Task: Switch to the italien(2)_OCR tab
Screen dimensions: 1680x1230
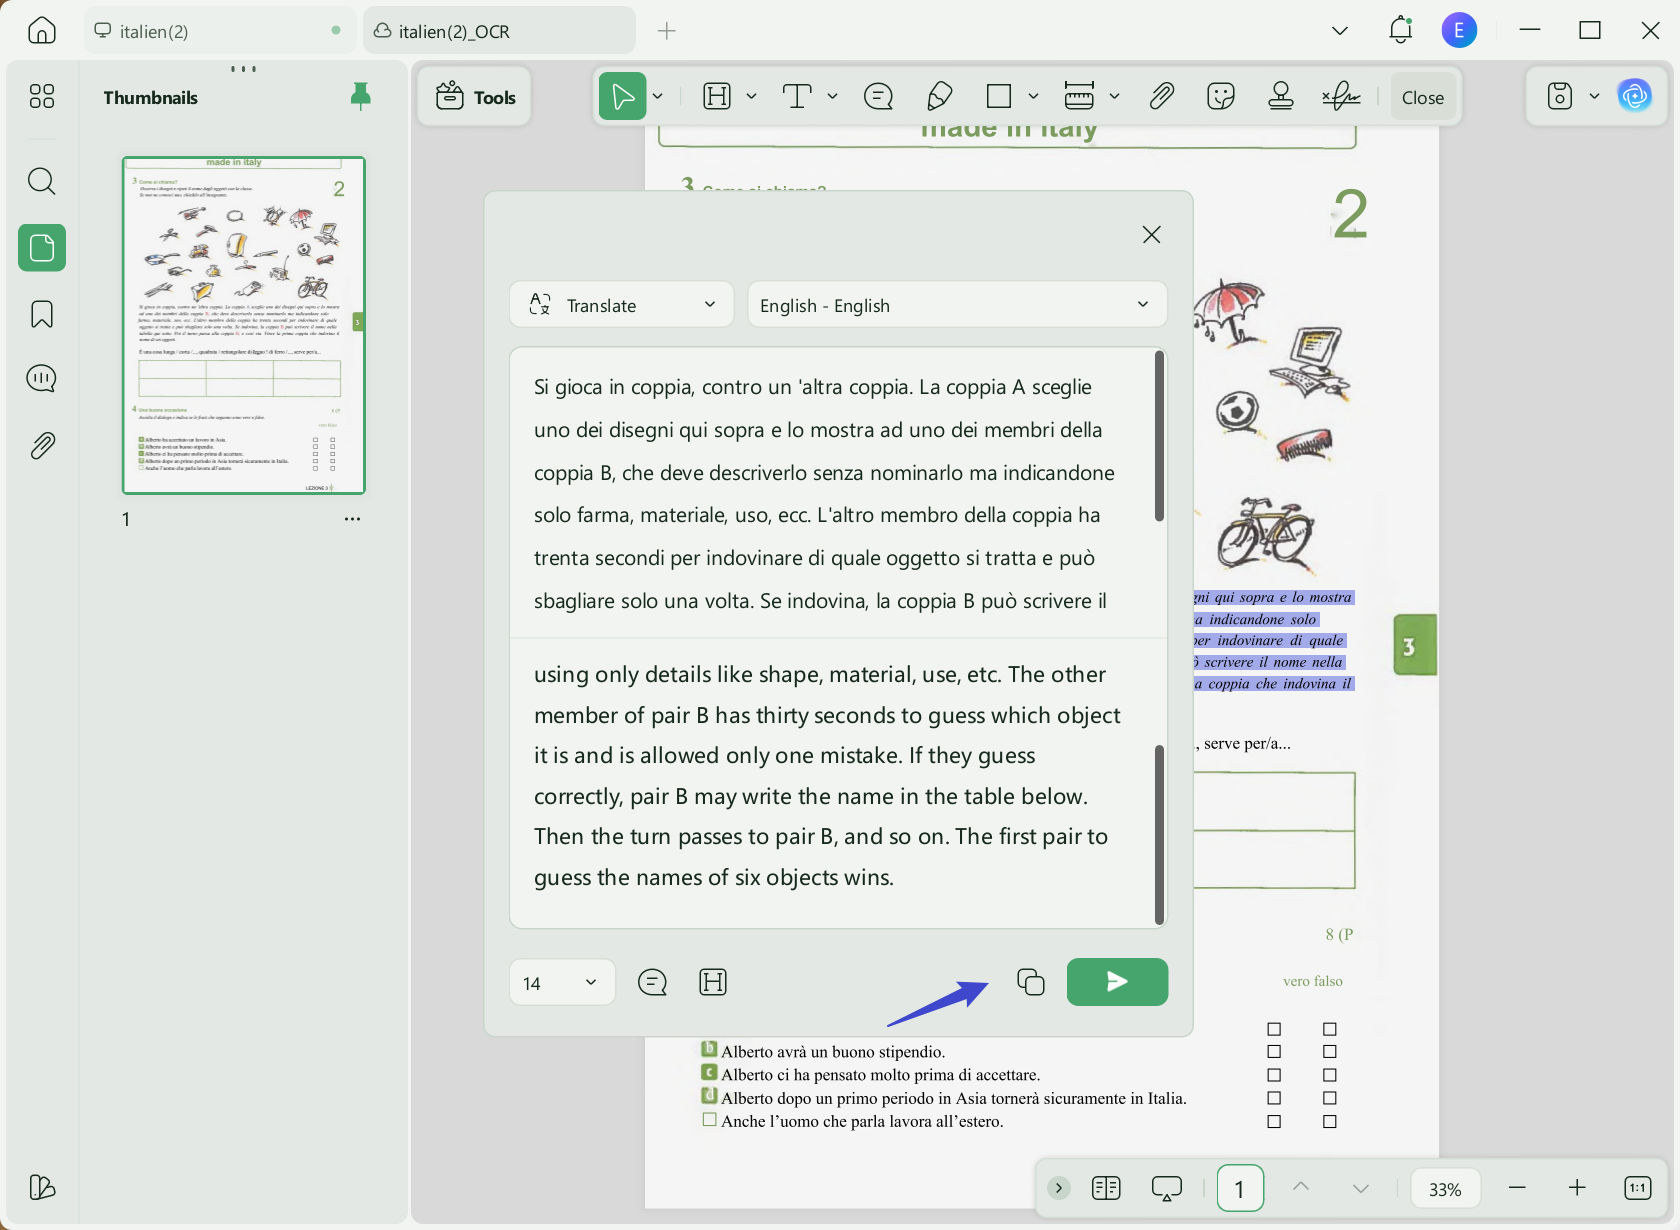Action: point(499,31)
